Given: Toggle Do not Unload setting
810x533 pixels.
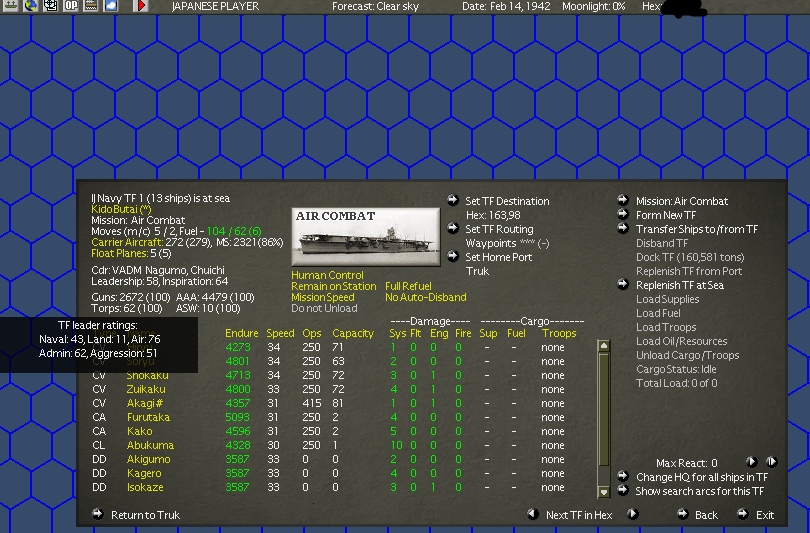Looking at the screenshot, I should coord(324,308).
